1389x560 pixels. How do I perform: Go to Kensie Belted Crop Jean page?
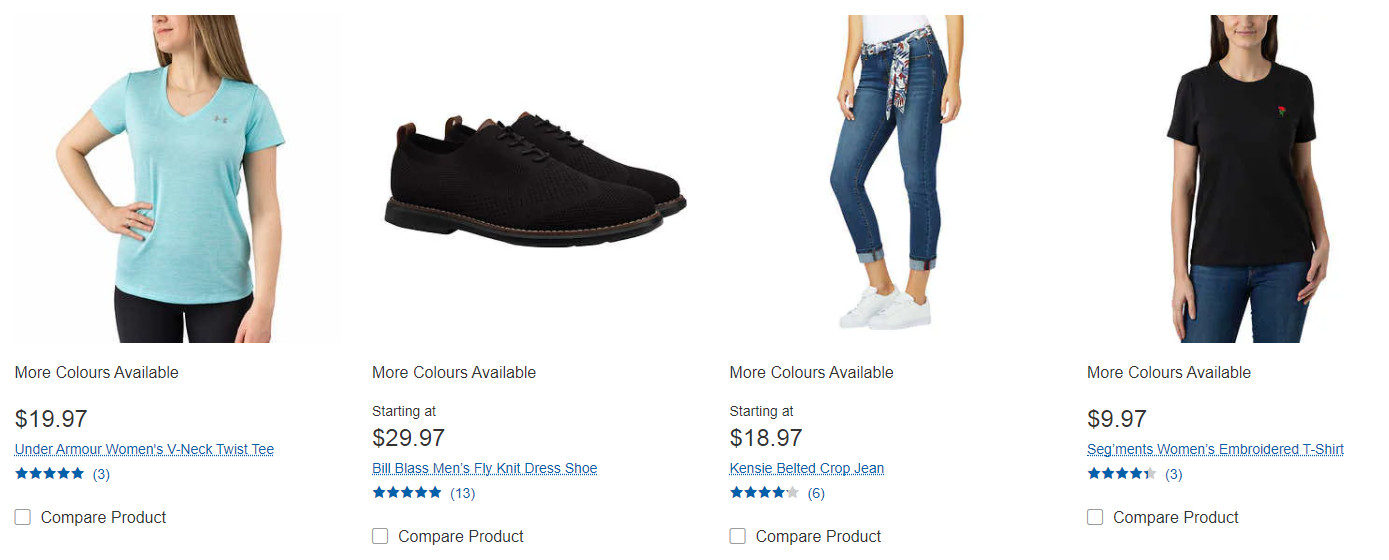pyautogui.click(x=807, y=468)
